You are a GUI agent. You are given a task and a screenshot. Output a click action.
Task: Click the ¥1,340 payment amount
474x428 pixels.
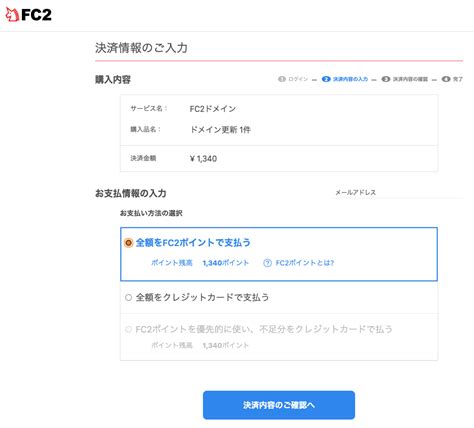(203, 159)
